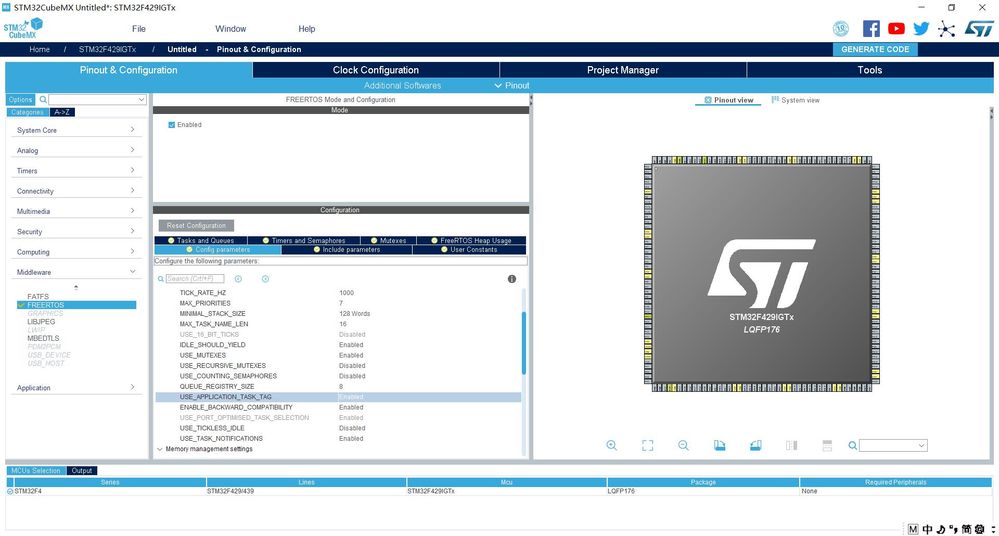The height and width of the screenshot is (536, 999).
Task: Click the STM32CubeMX logo
Action: coord(23,29)
